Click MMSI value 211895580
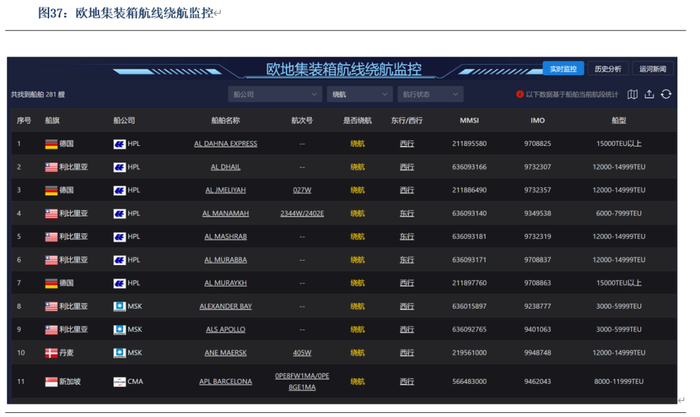Image resolution: width=700 pixels, height=417 pixels. point(469,144)
